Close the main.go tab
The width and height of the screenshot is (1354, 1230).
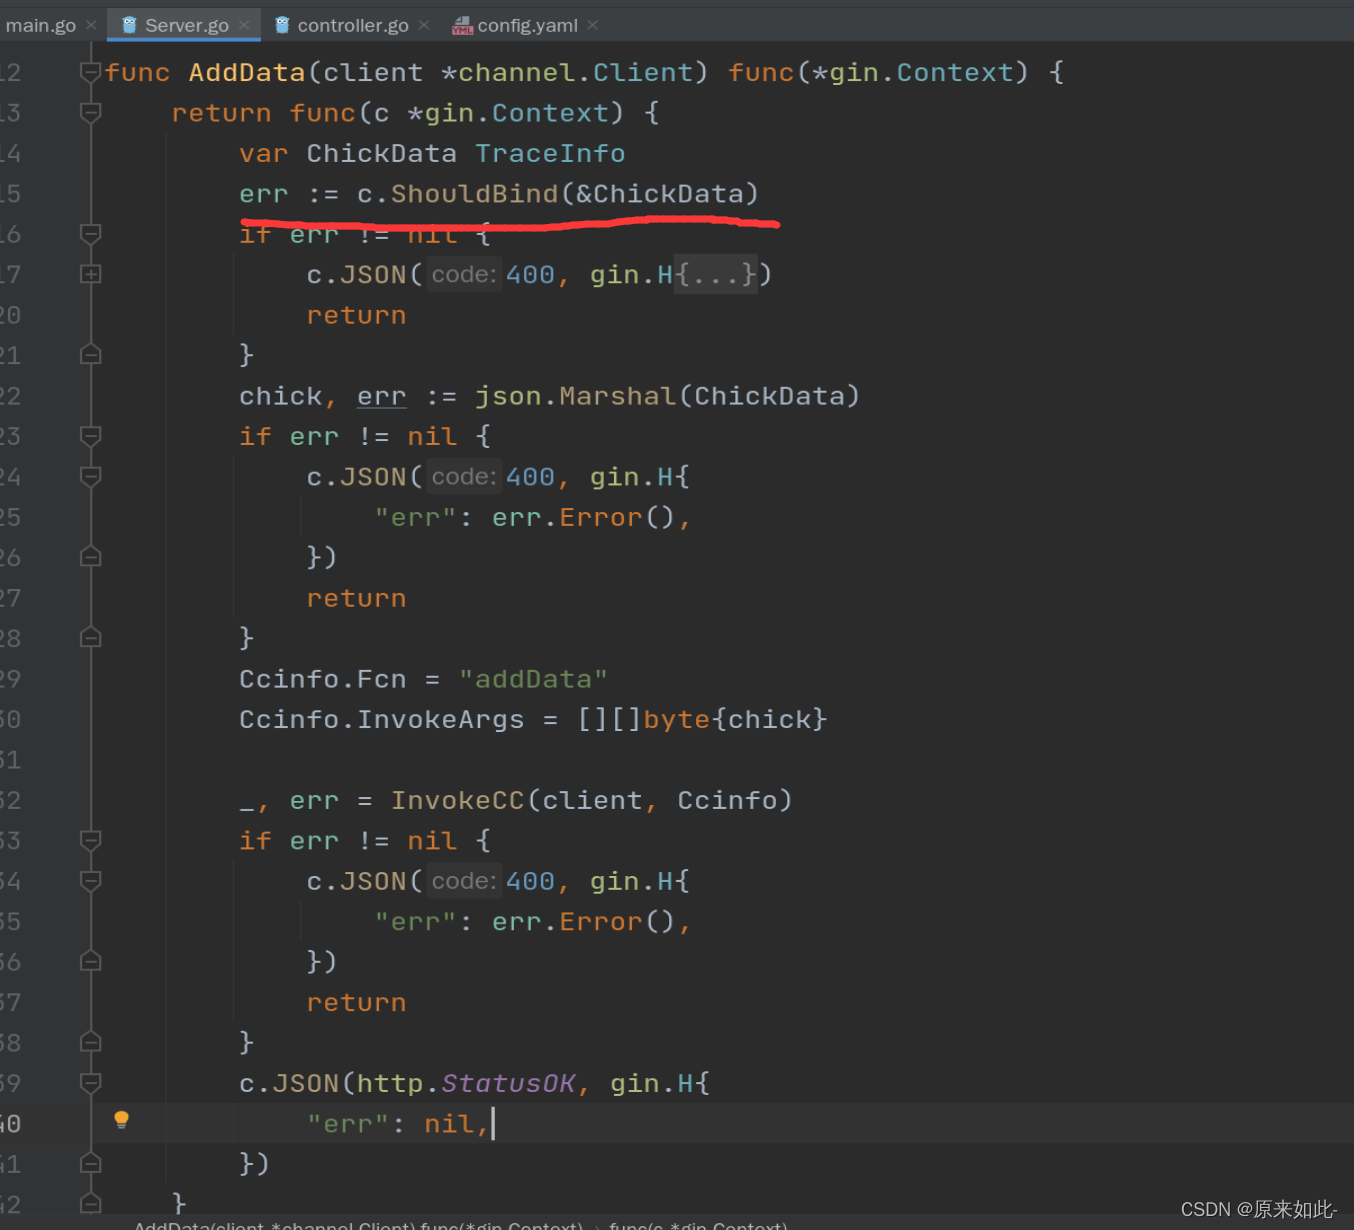(91, 25)
